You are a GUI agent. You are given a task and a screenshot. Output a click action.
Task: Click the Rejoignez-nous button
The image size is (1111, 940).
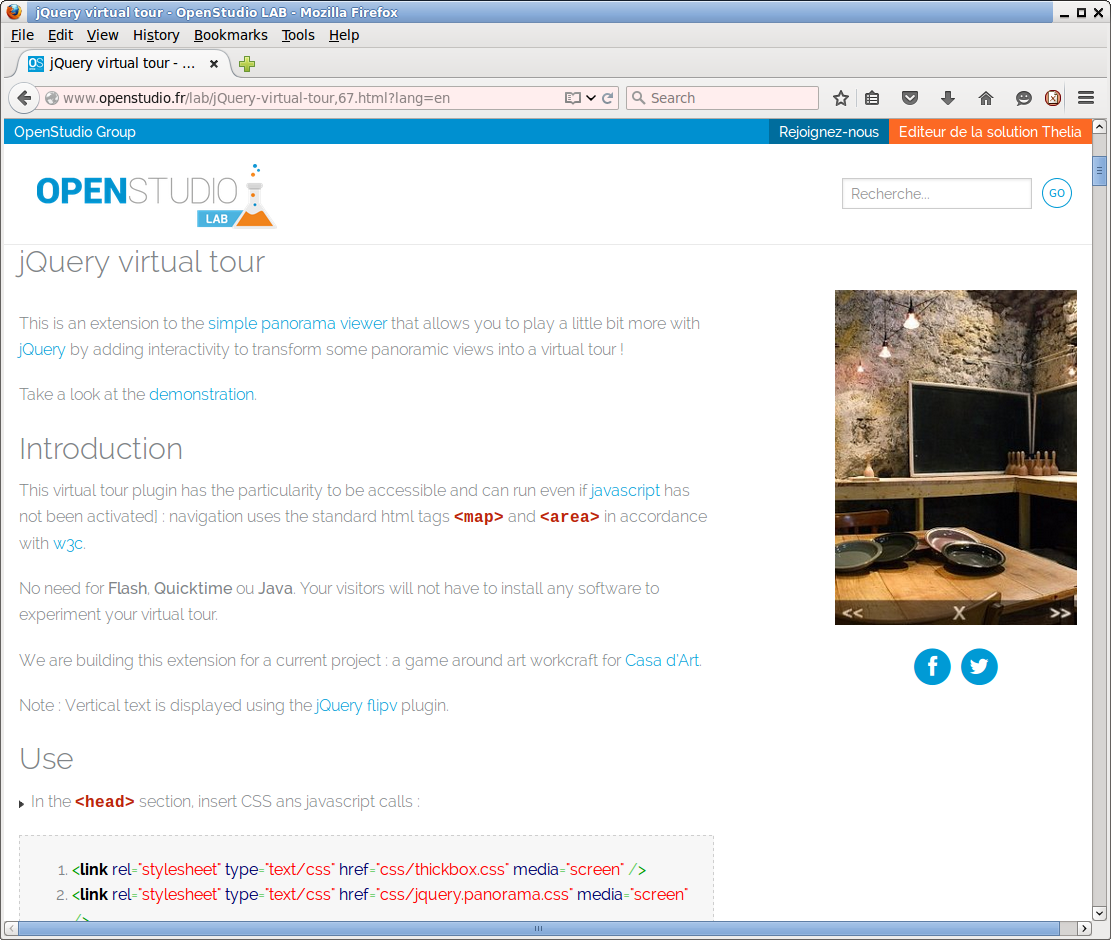pyautogui.click(x=828, y=132)
